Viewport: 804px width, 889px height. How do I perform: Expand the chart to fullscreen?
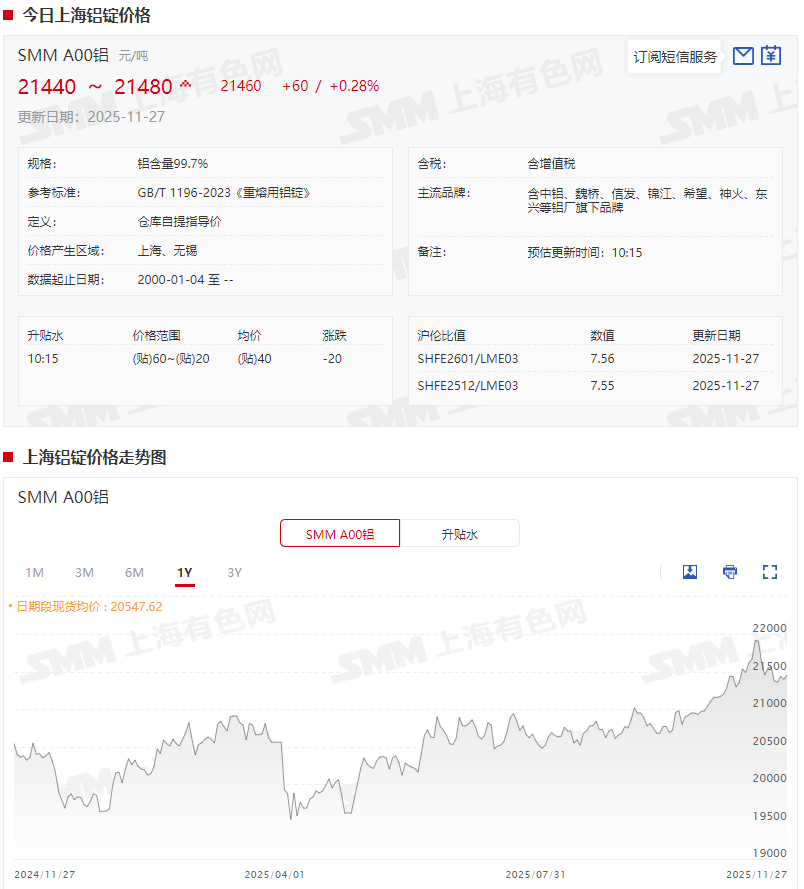(x=769, y=572)
